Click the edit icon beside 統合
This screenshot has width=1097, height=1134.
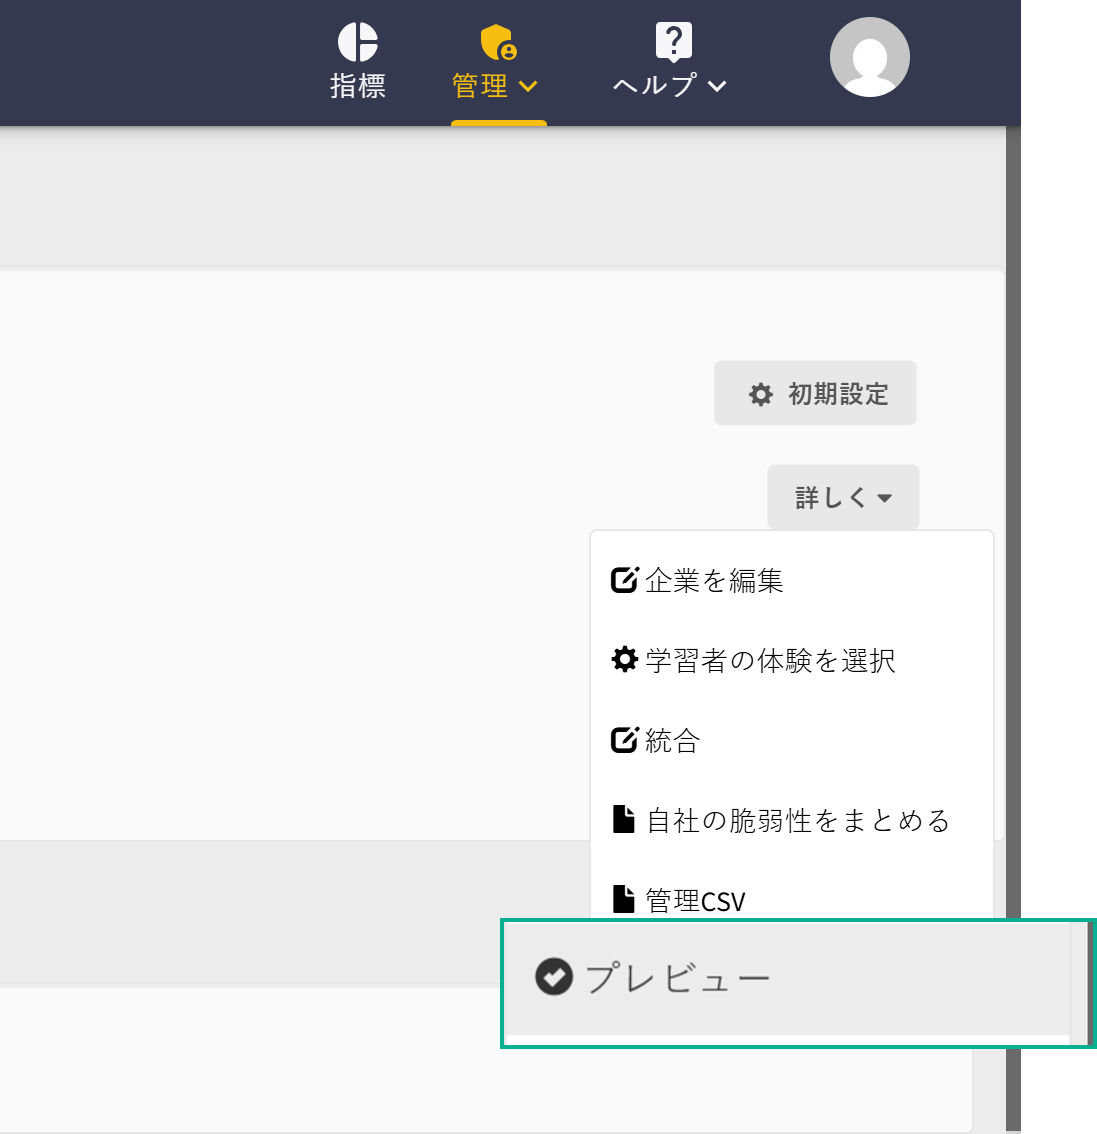pyautogui.click(x=625, y=740)
